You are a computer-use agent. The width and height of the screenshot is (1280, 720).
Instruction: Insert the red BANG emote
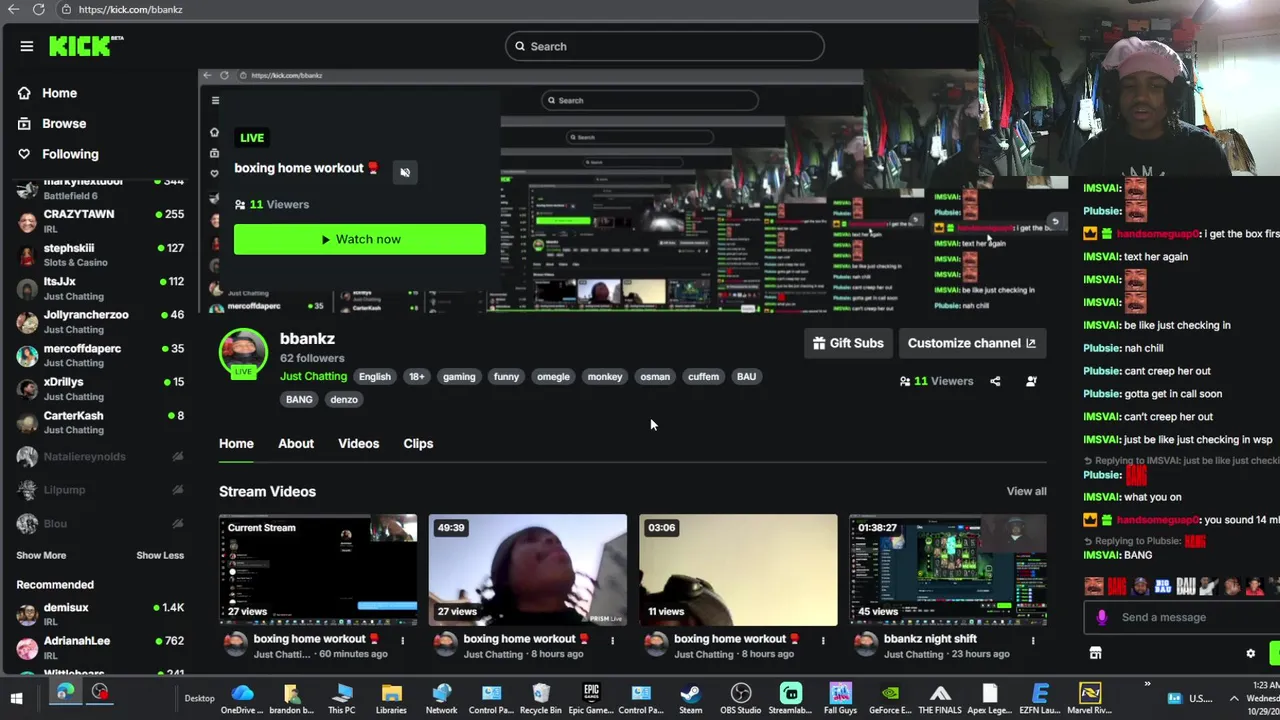coord(1116,587)
